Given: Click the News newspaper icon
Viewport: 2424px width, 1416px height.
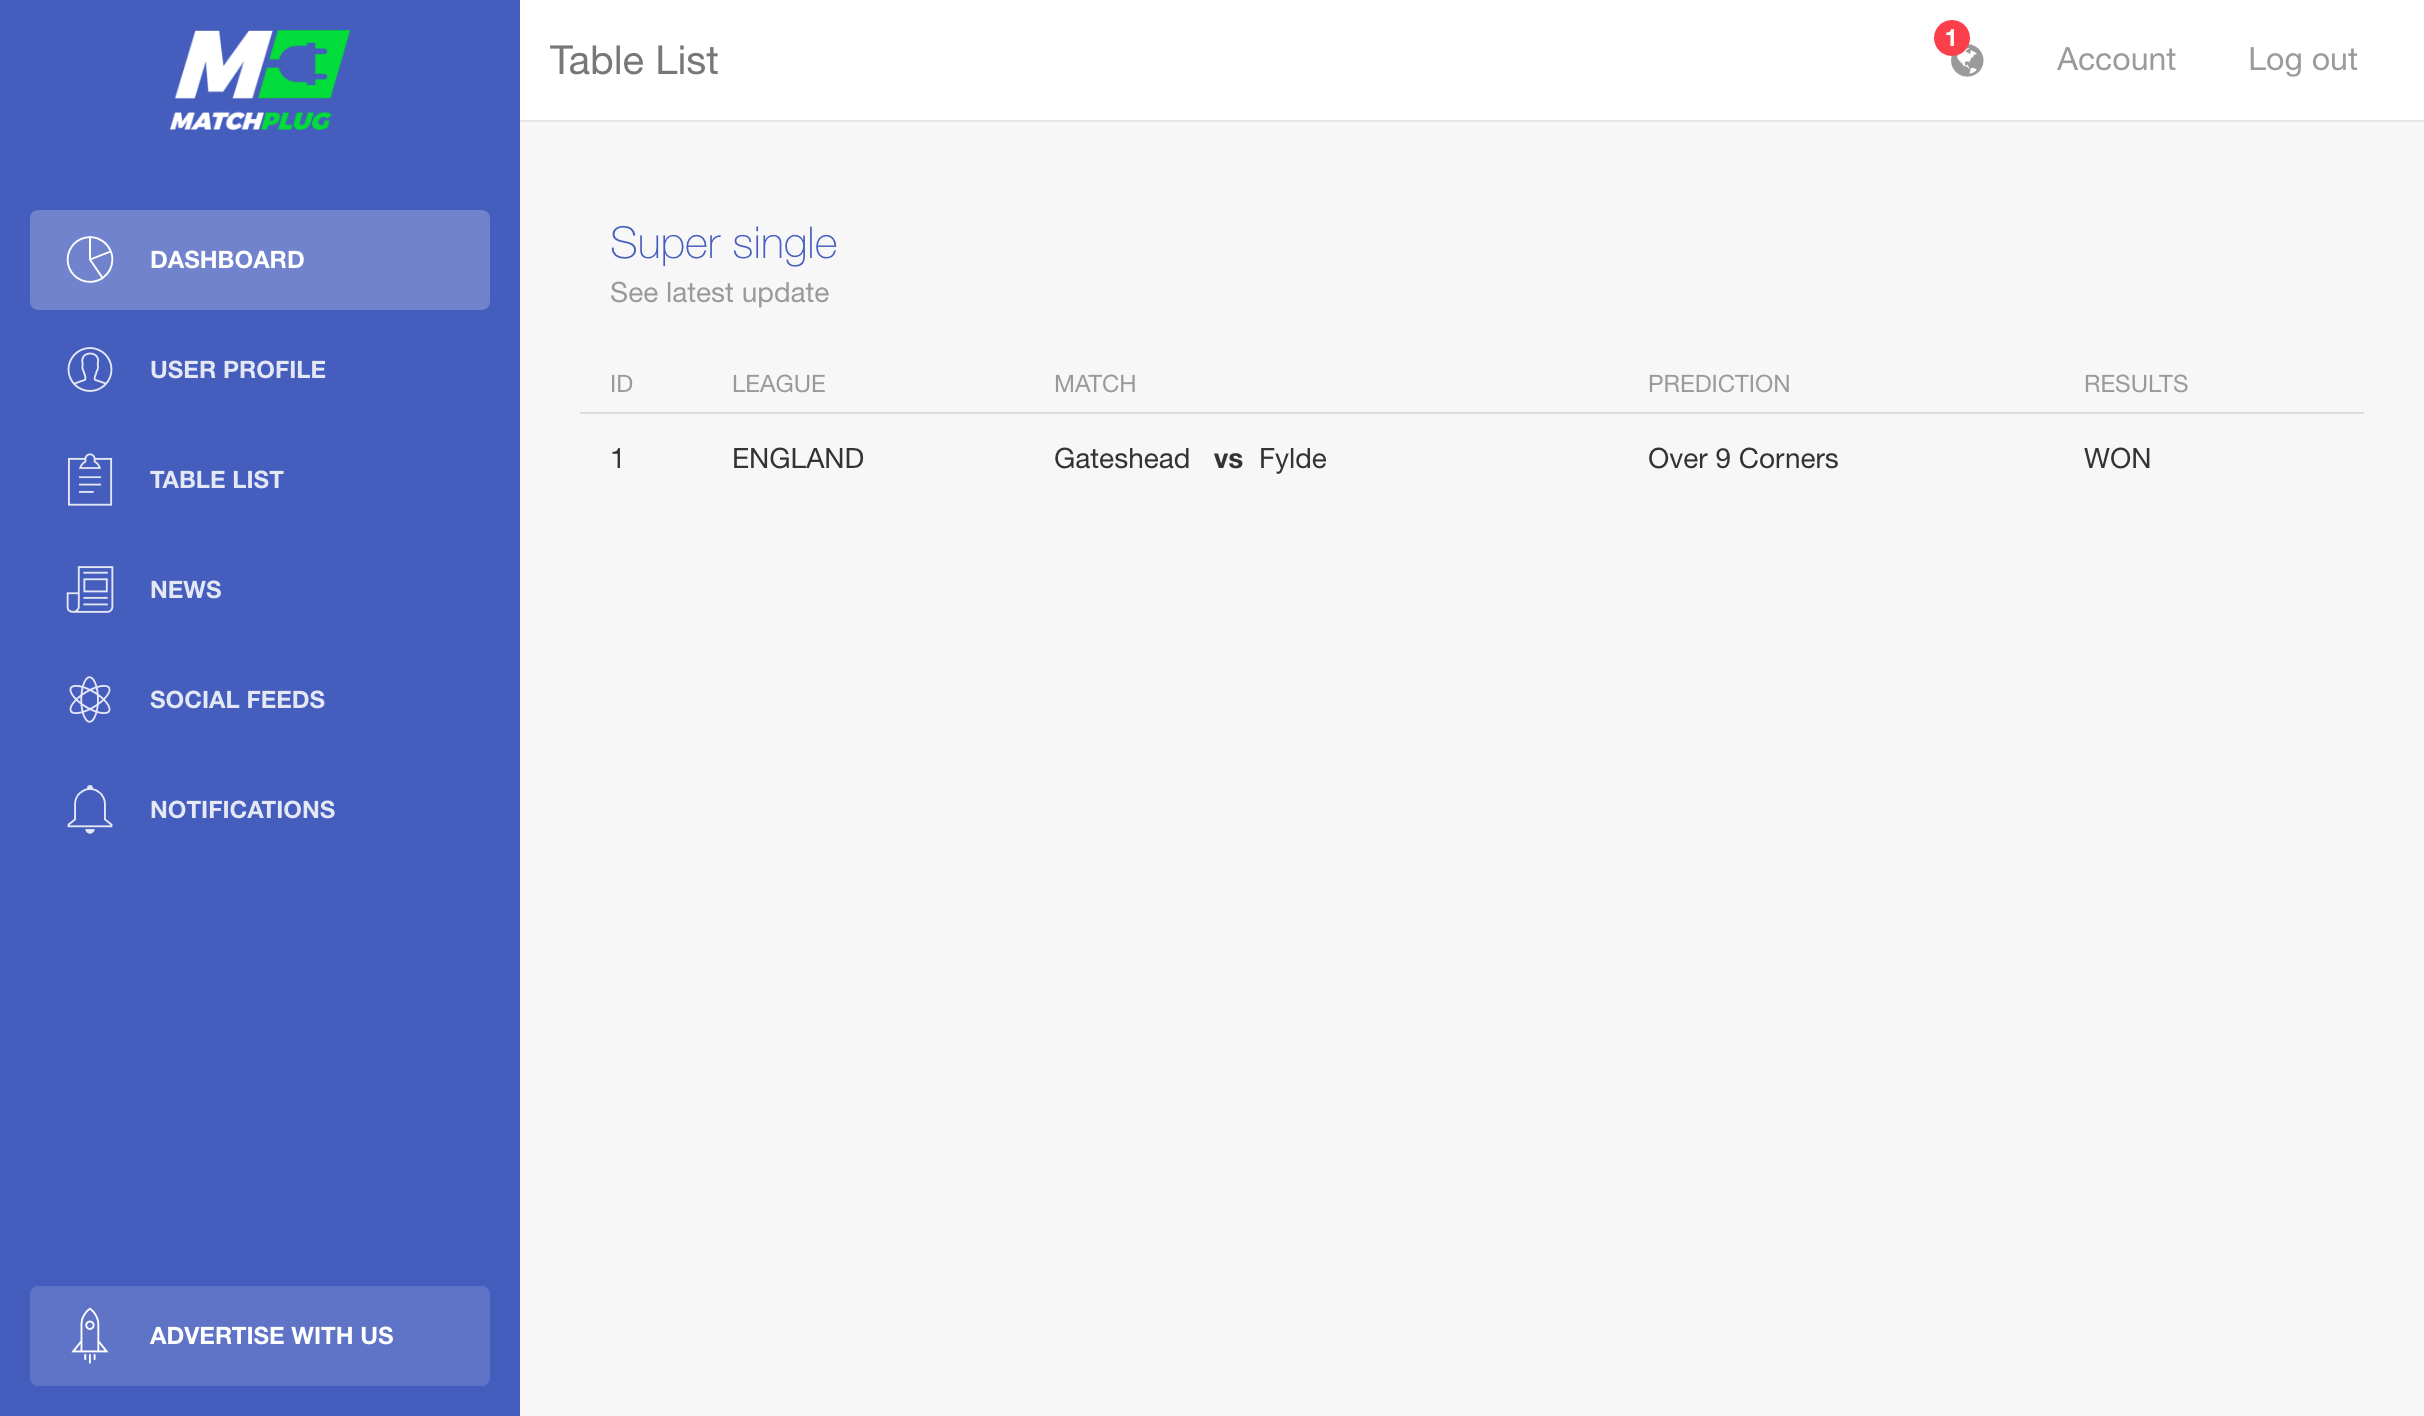Looking at the screenshot, I should coord(90,590).
